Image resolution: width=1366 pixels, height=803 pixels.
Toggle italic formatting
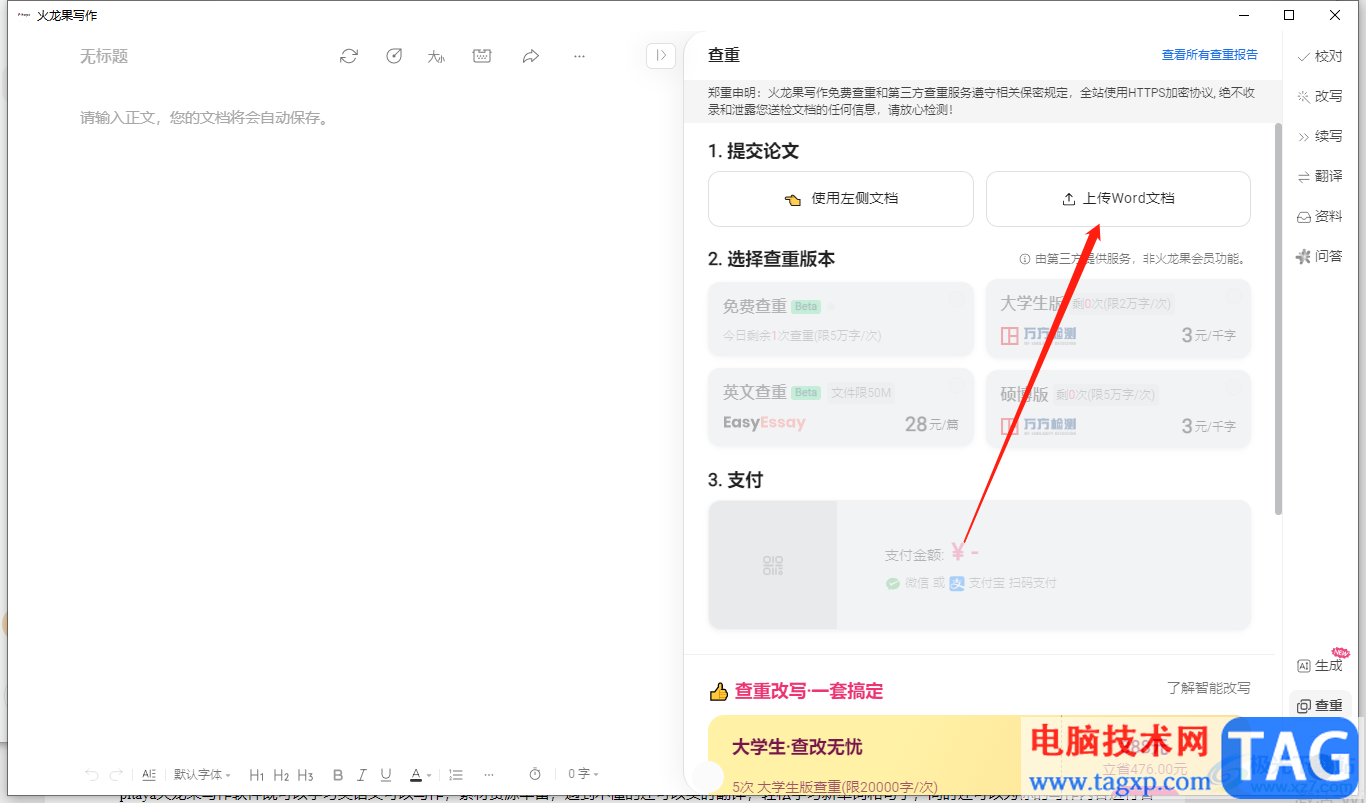point(362,775)
